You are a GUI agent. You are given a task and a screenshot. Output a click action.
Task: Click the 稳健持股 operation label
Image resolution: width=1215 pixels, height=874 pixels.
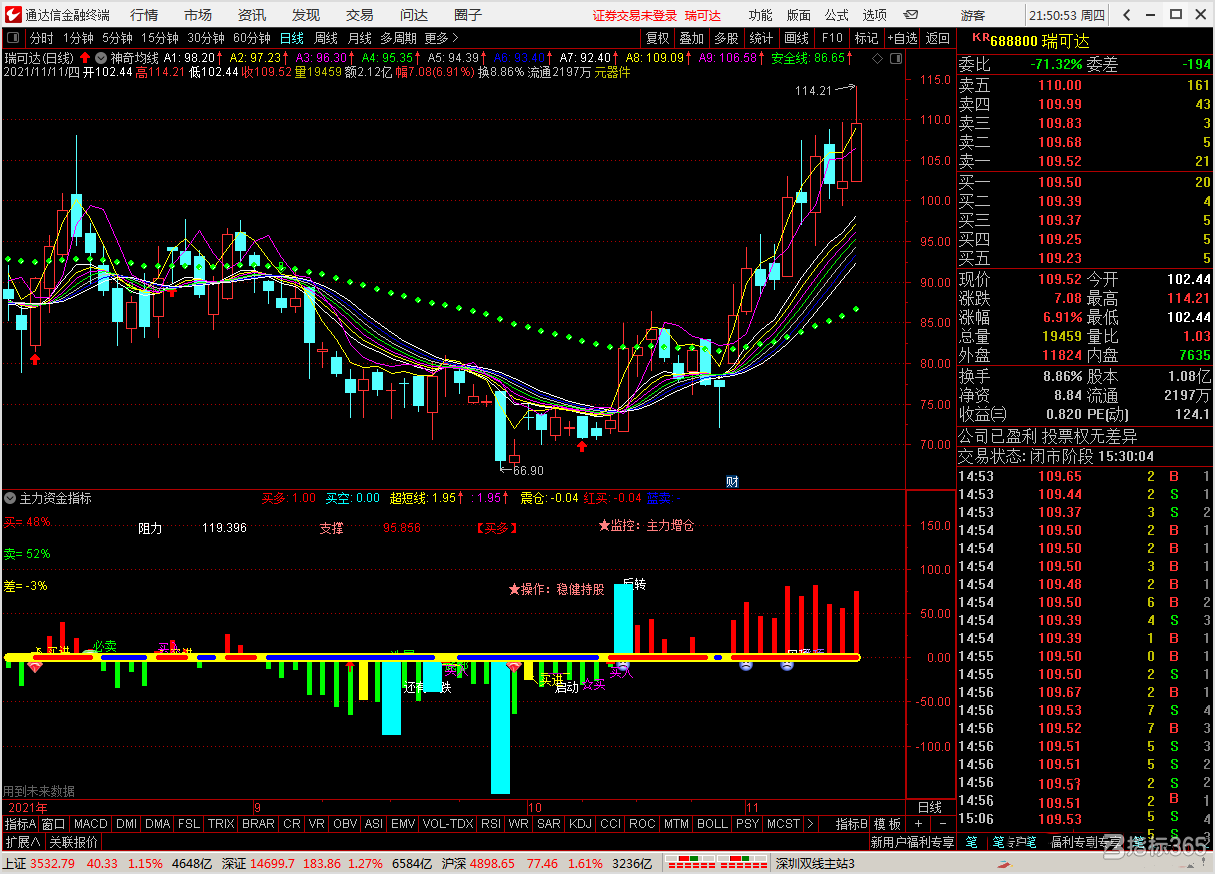580,589
